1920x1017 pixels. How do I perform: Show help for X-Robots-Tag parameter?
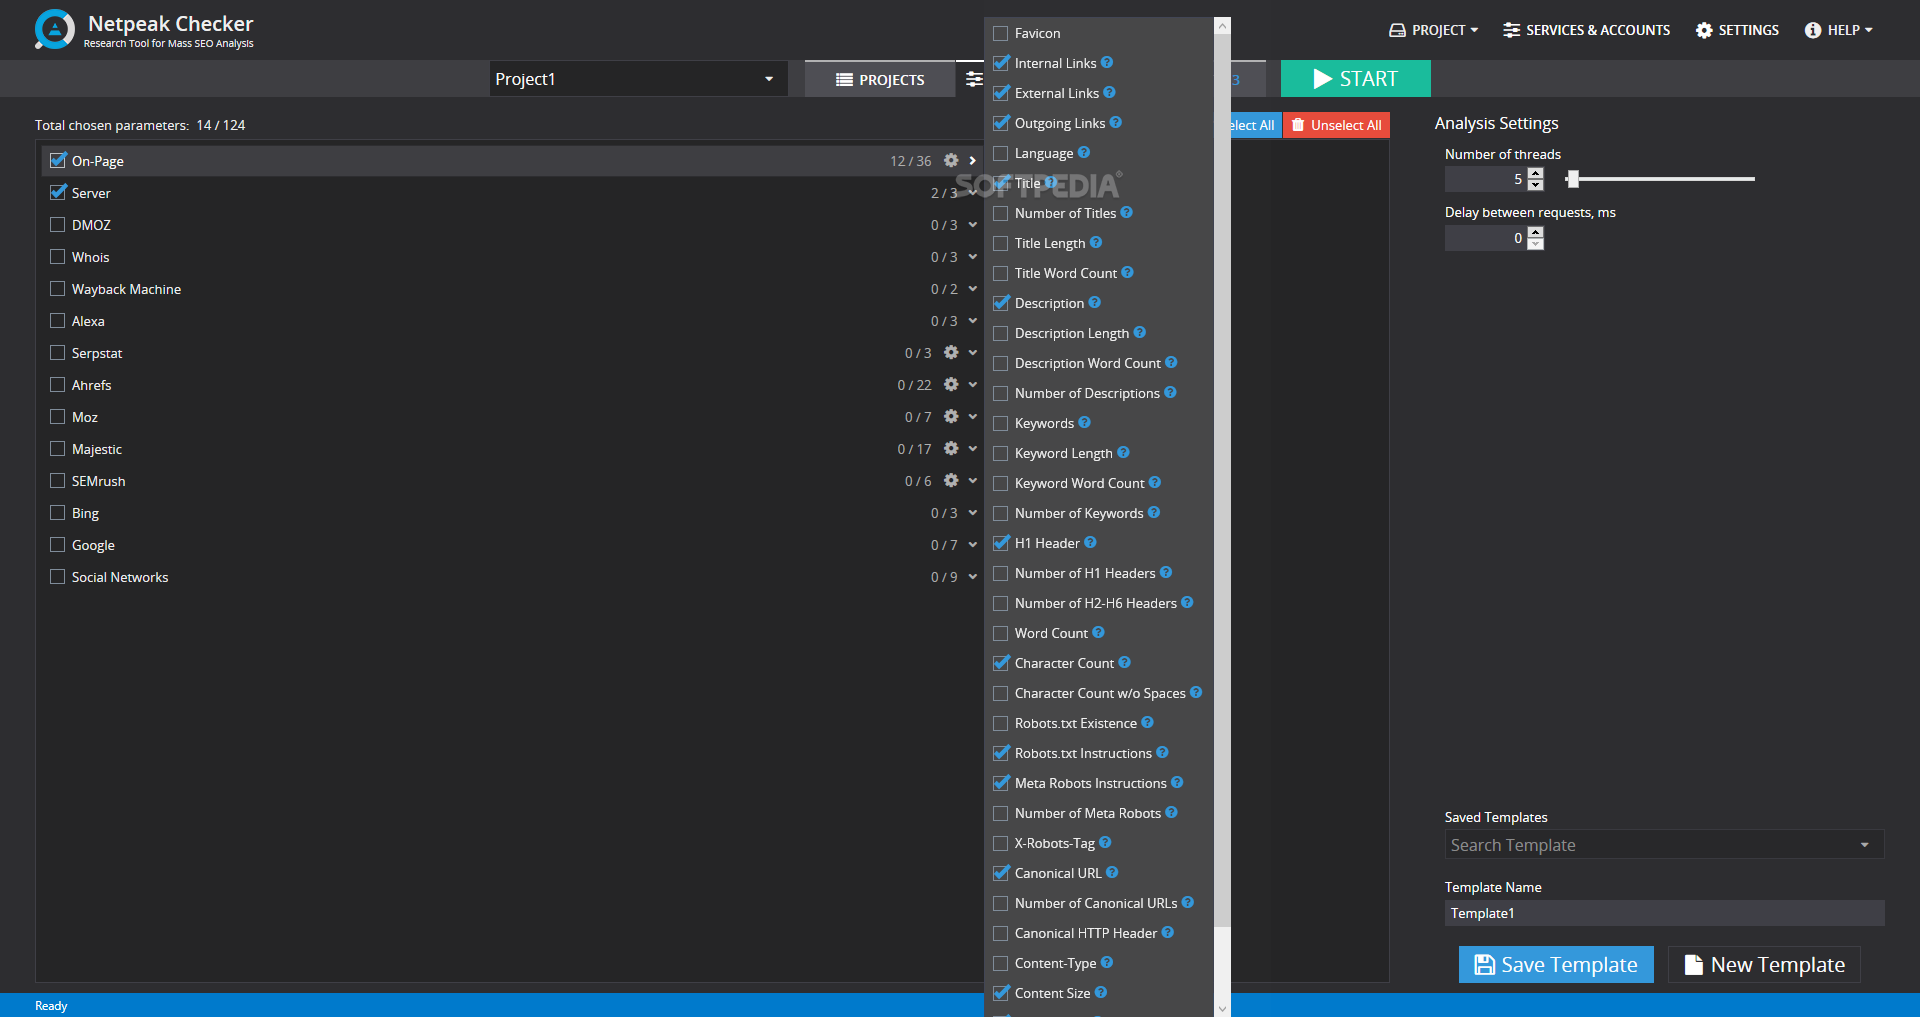(x=1105, y=842)
